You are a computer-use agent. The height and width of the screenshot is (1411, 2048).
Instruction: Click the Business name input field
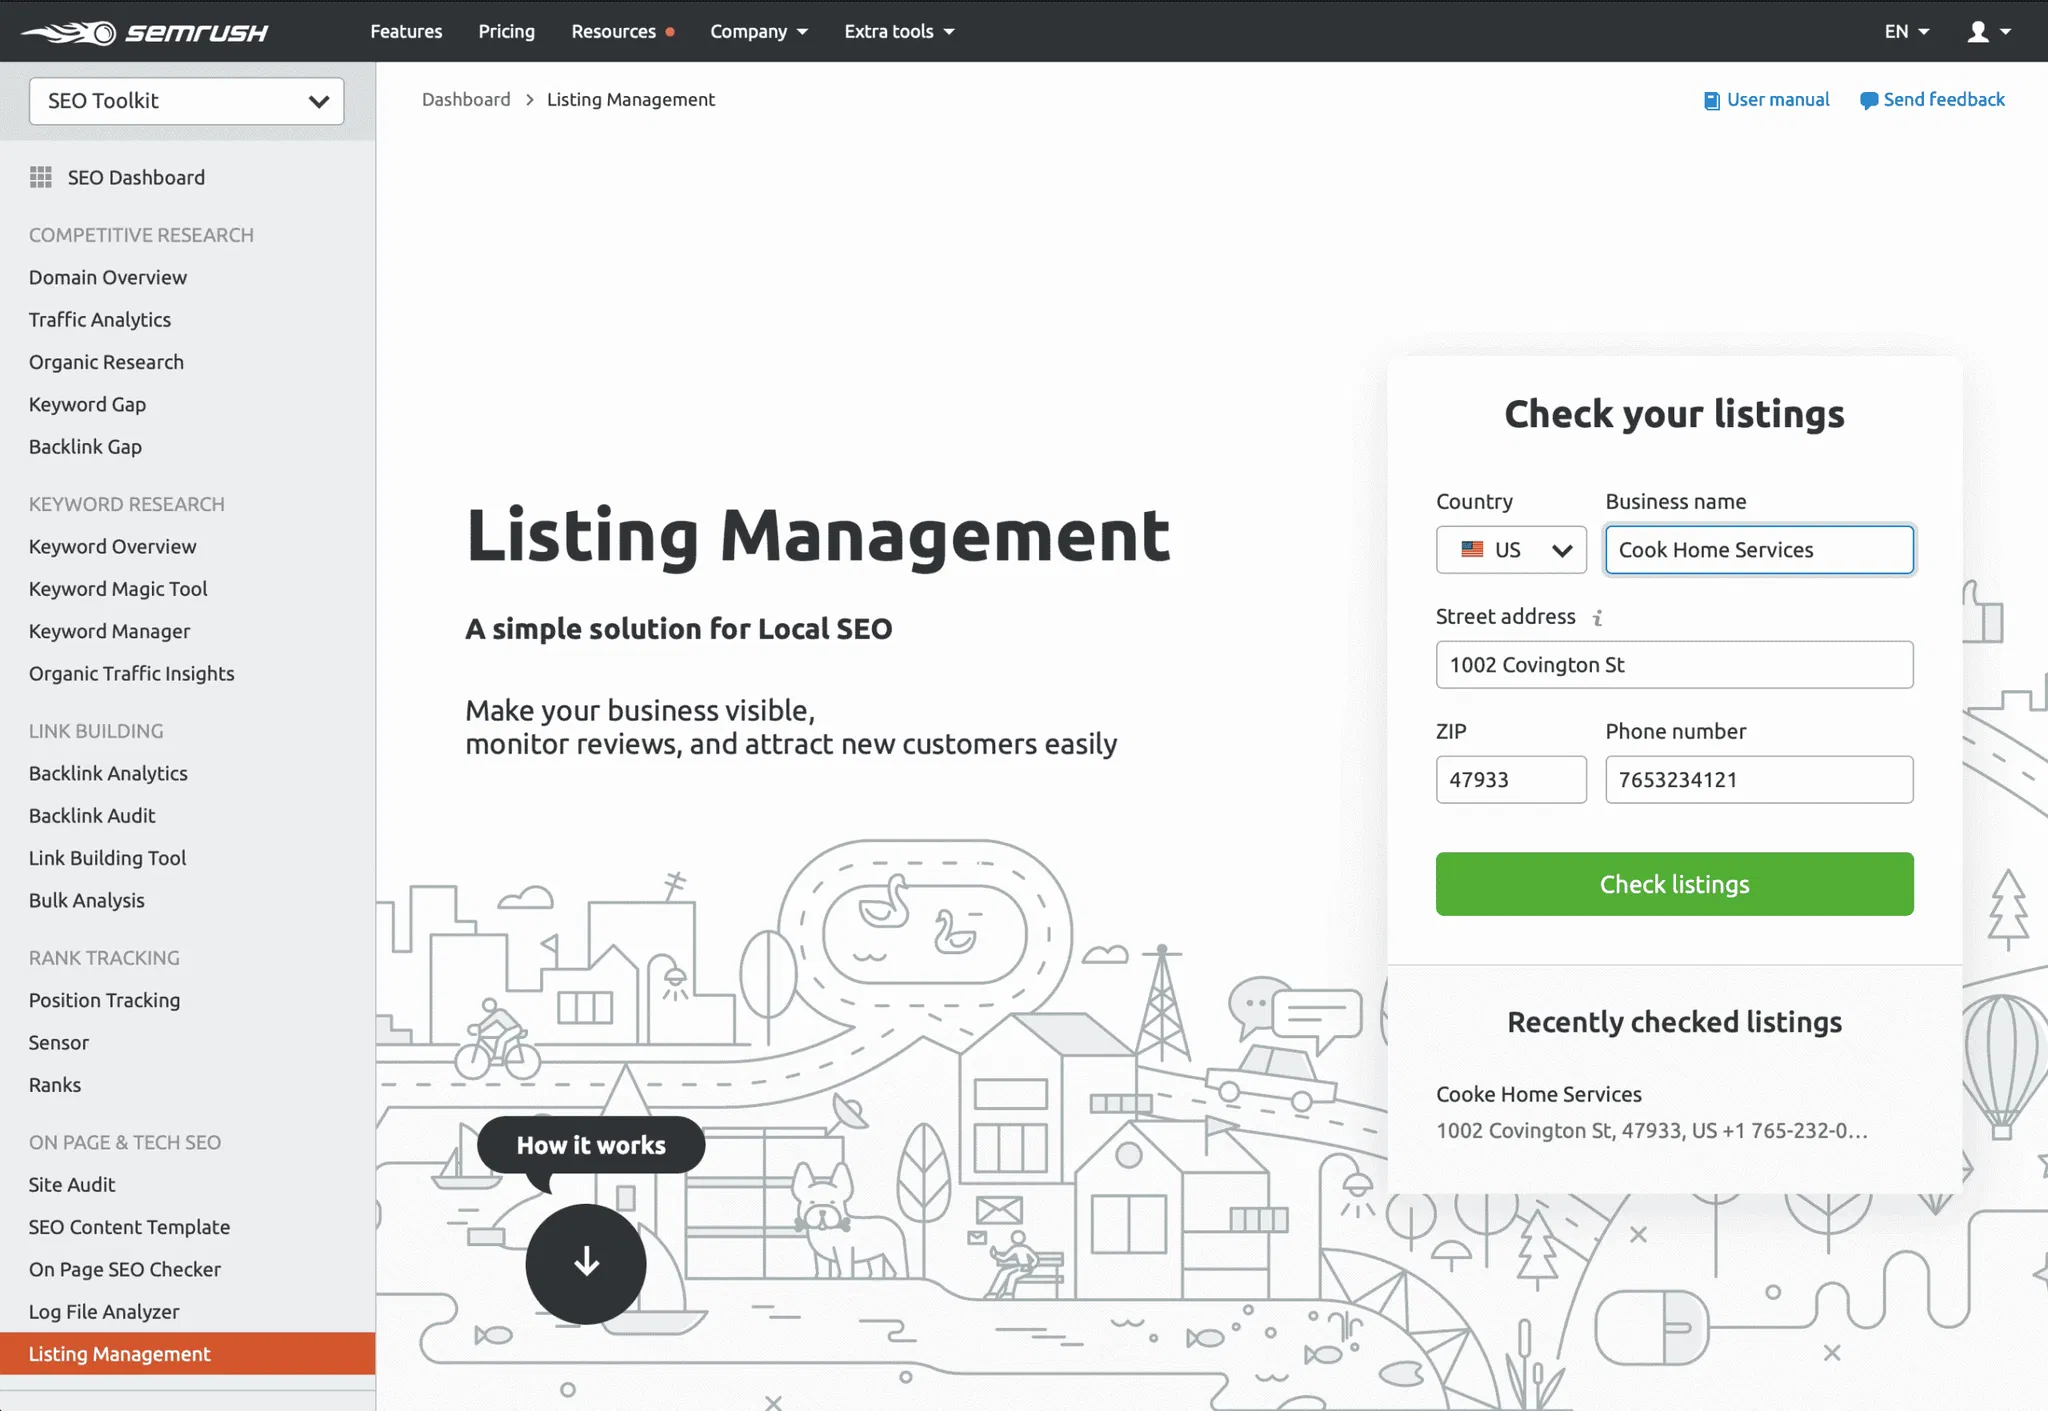pos(1758,550)
